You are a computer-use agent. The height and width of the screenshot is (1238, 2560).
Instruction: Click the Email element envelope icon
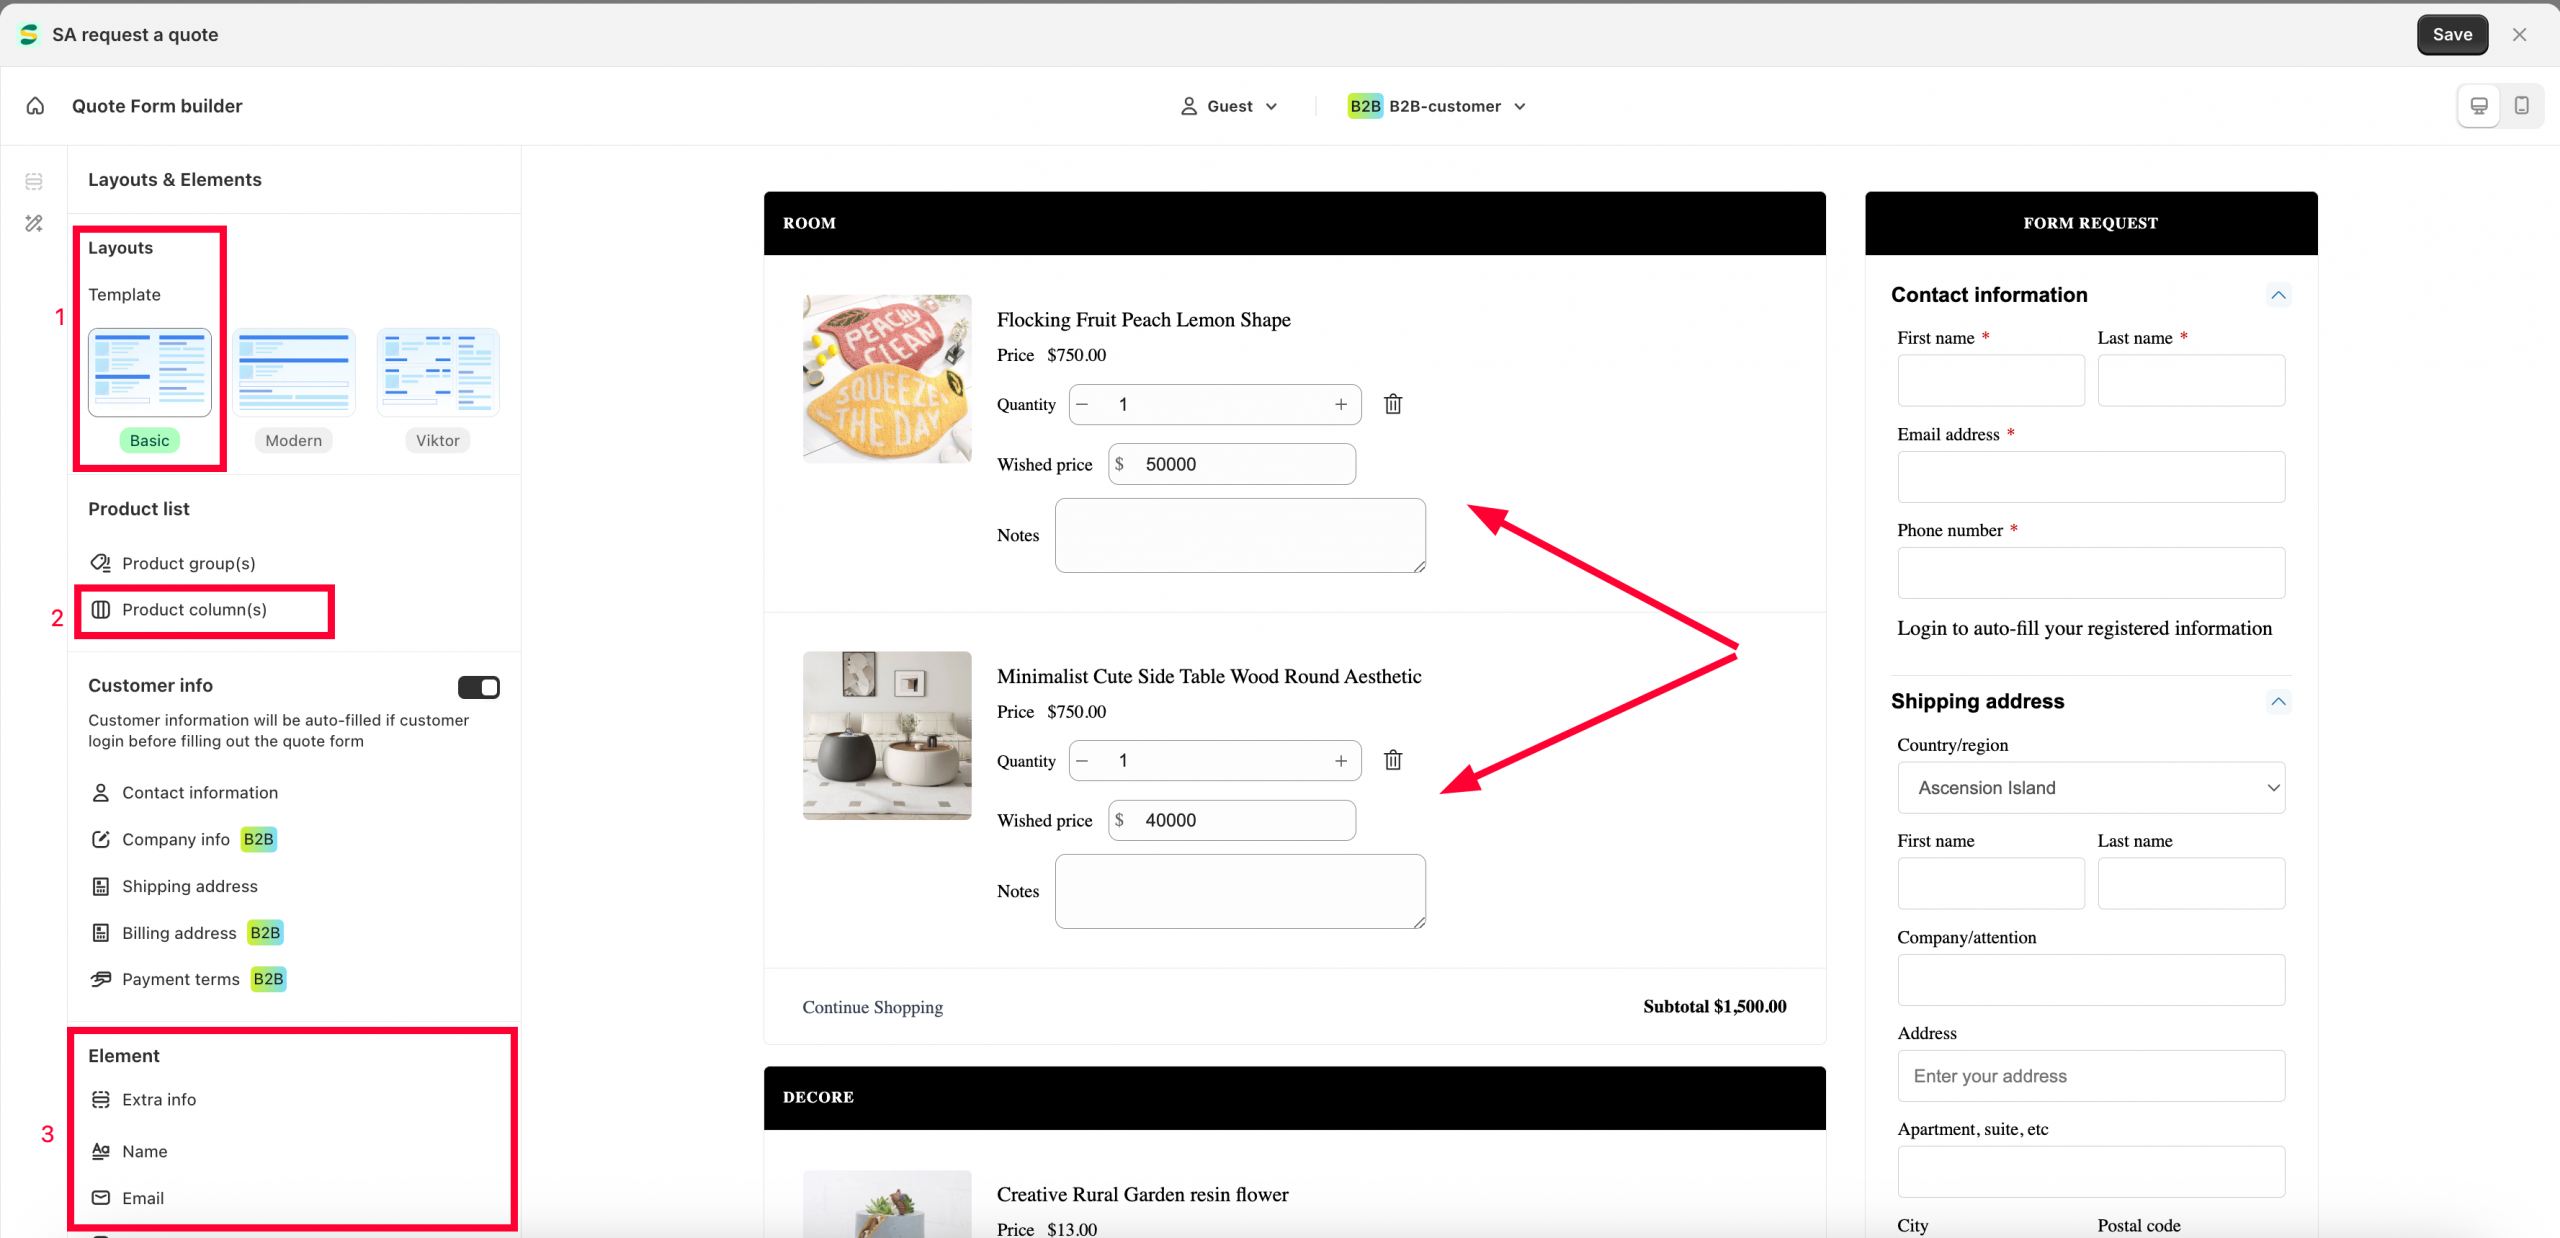click(x=100, y=1198)
